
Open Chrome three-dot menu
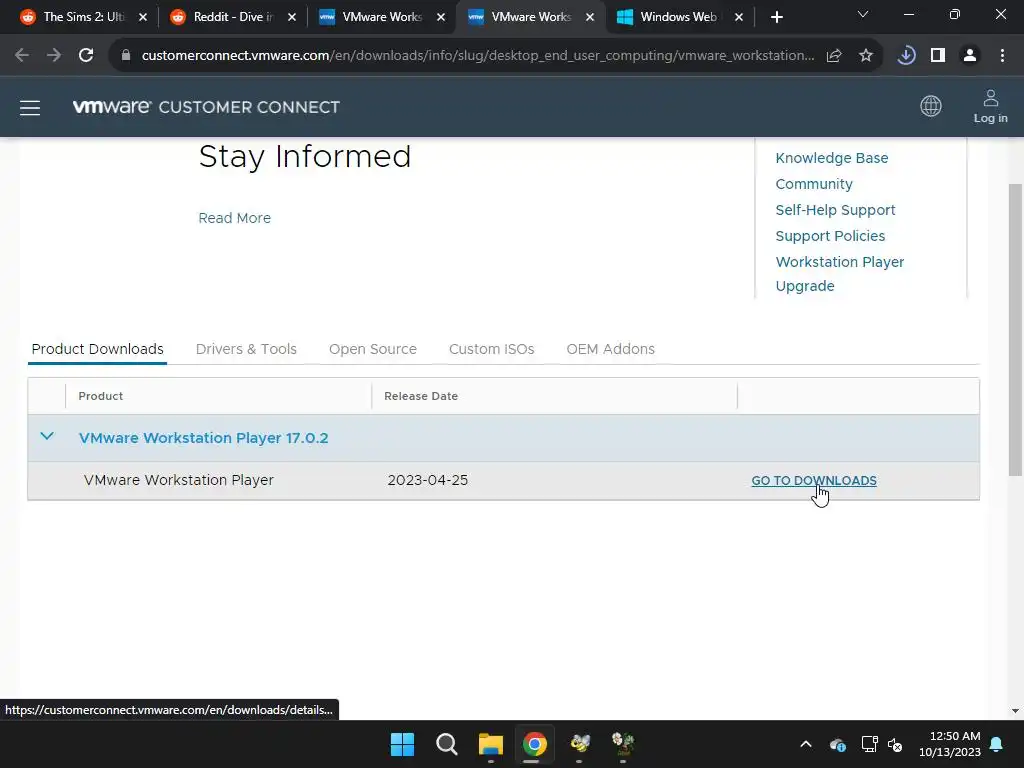coord(1002,56)
